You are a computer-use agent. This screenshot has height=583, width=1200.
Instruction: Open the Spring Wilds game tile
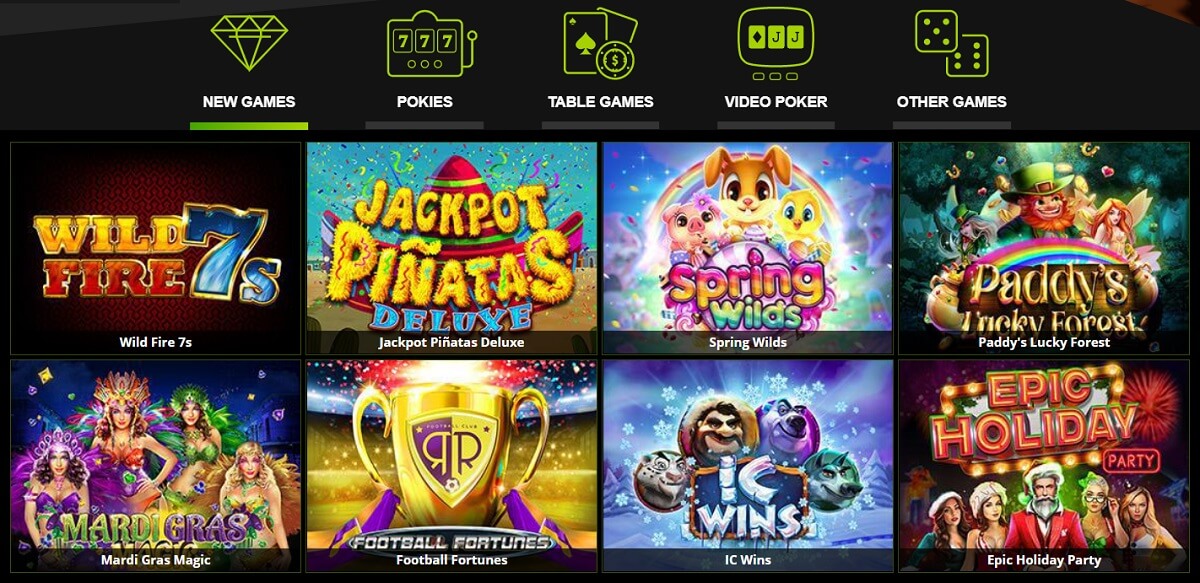(748, 248)
